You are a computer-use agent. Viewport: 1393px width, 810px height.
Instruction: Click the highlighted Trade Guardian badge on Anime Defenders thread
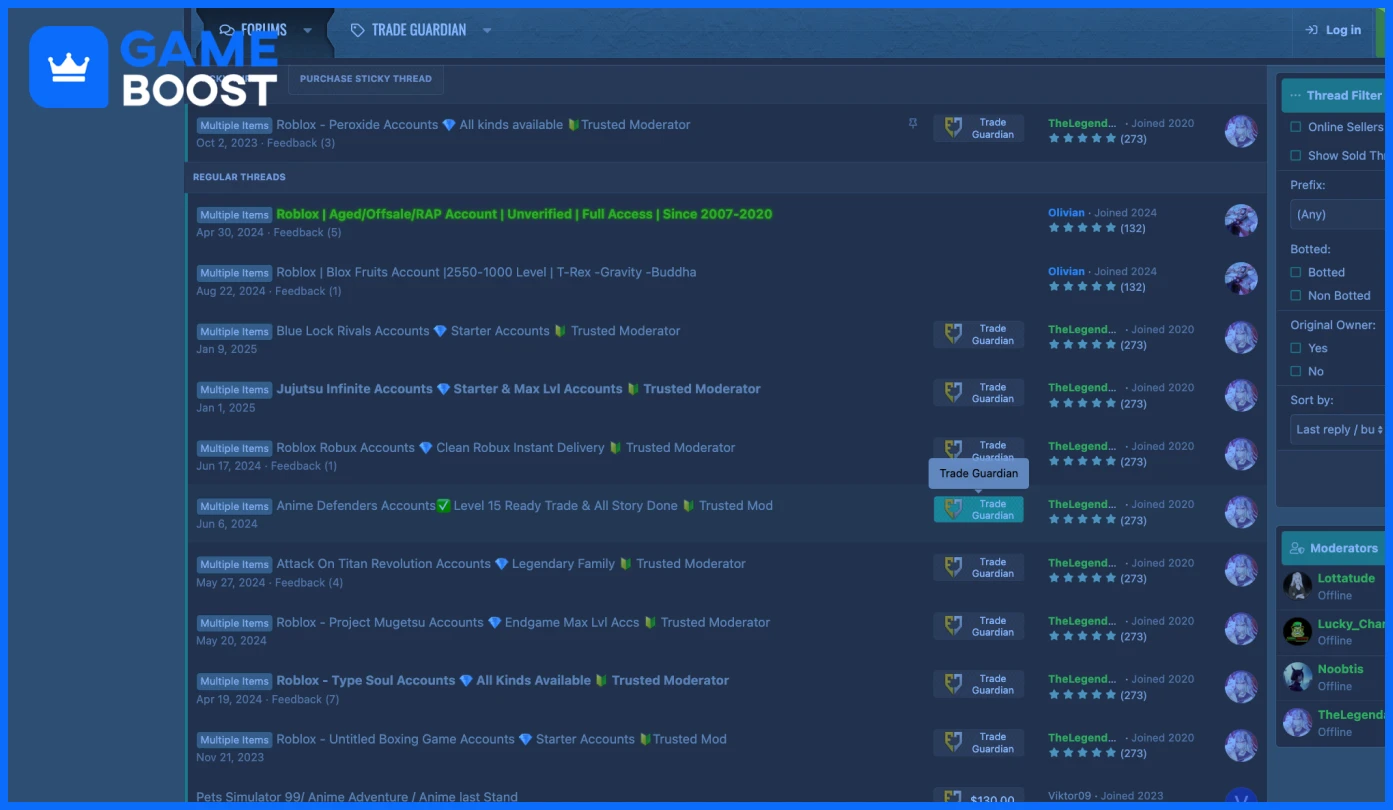(978, 509)
